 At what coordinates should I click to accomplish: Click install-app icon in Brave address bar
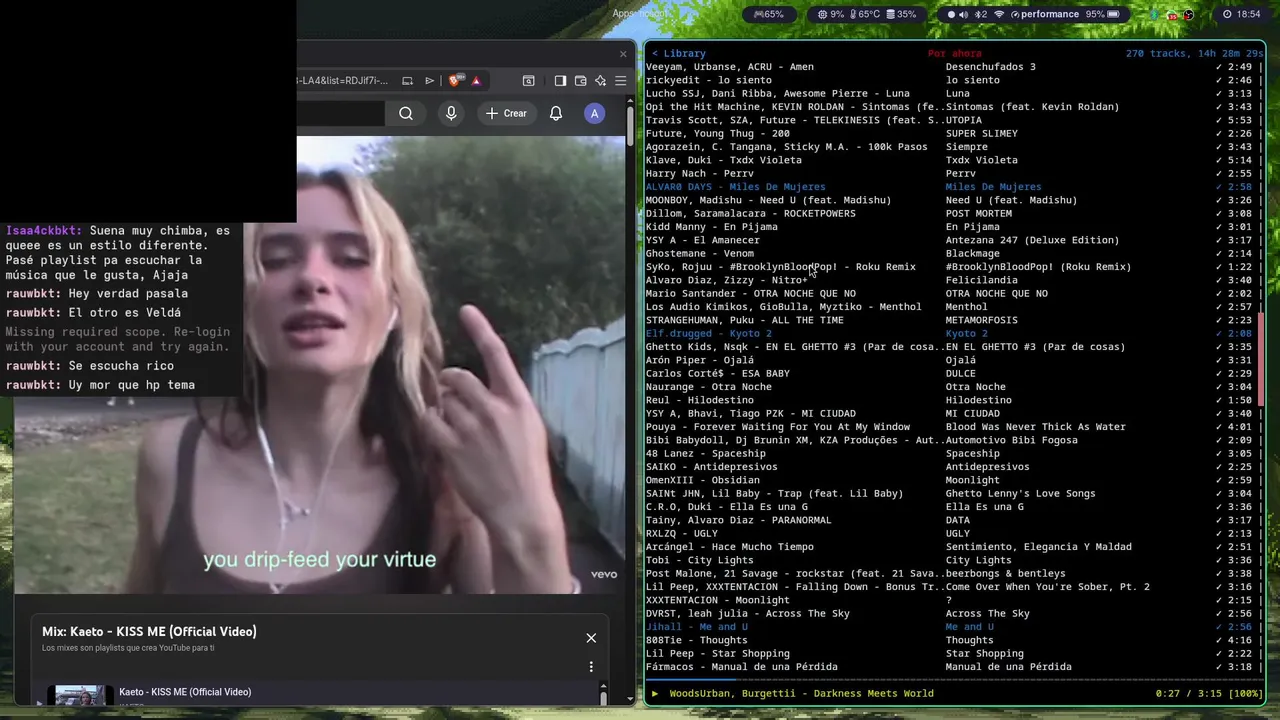(x=407, y=81)
